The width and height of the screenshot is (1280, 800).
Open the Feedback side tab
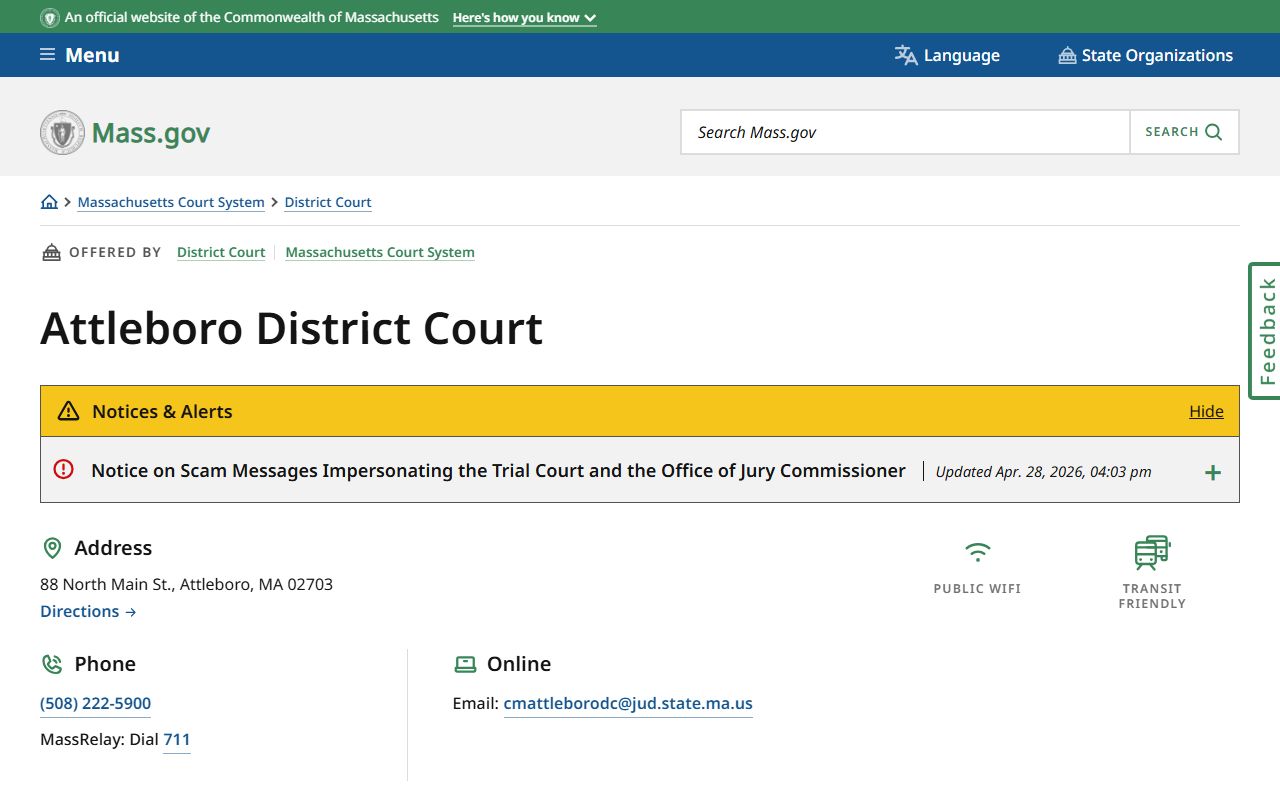[x=1265, y=331]
